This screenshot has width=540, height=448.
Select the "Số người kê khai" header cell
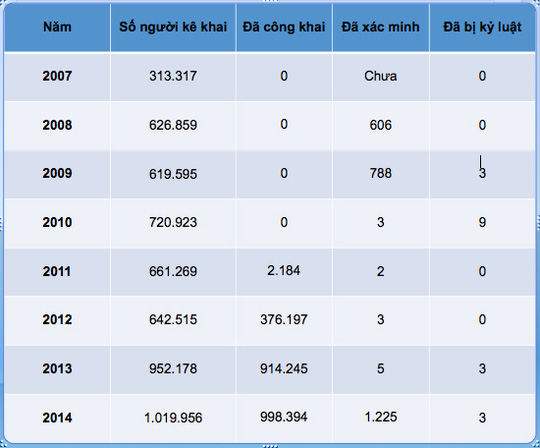tap(173, 27)
